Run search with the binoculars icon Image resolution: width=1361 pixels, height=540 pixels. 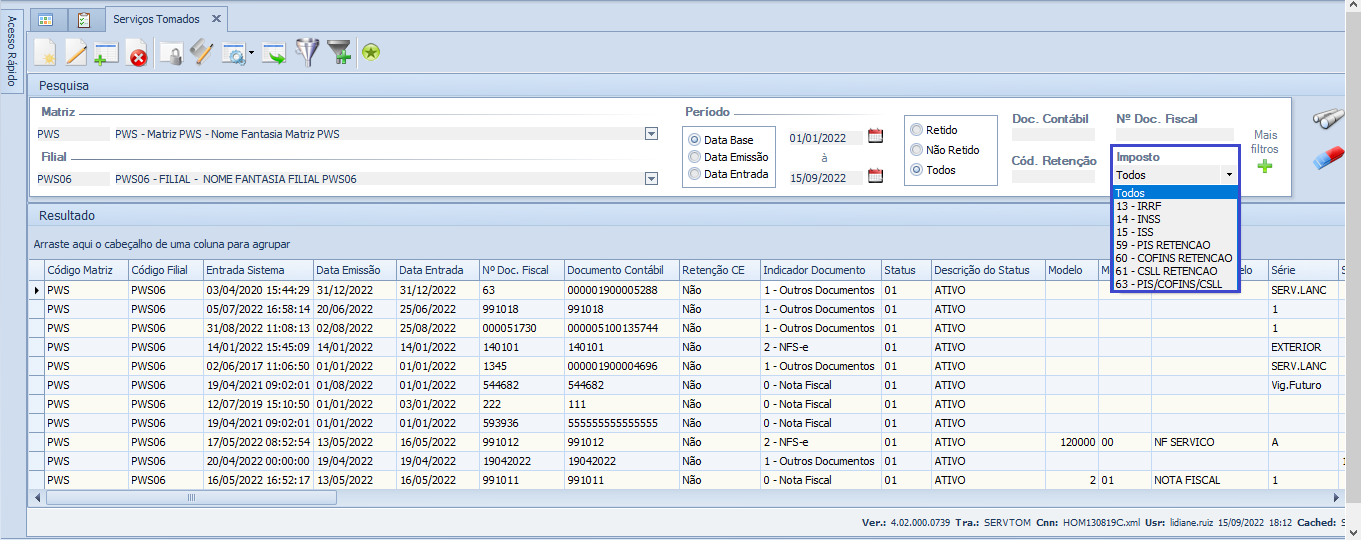pyautogui.click(x=1330, y=118)
